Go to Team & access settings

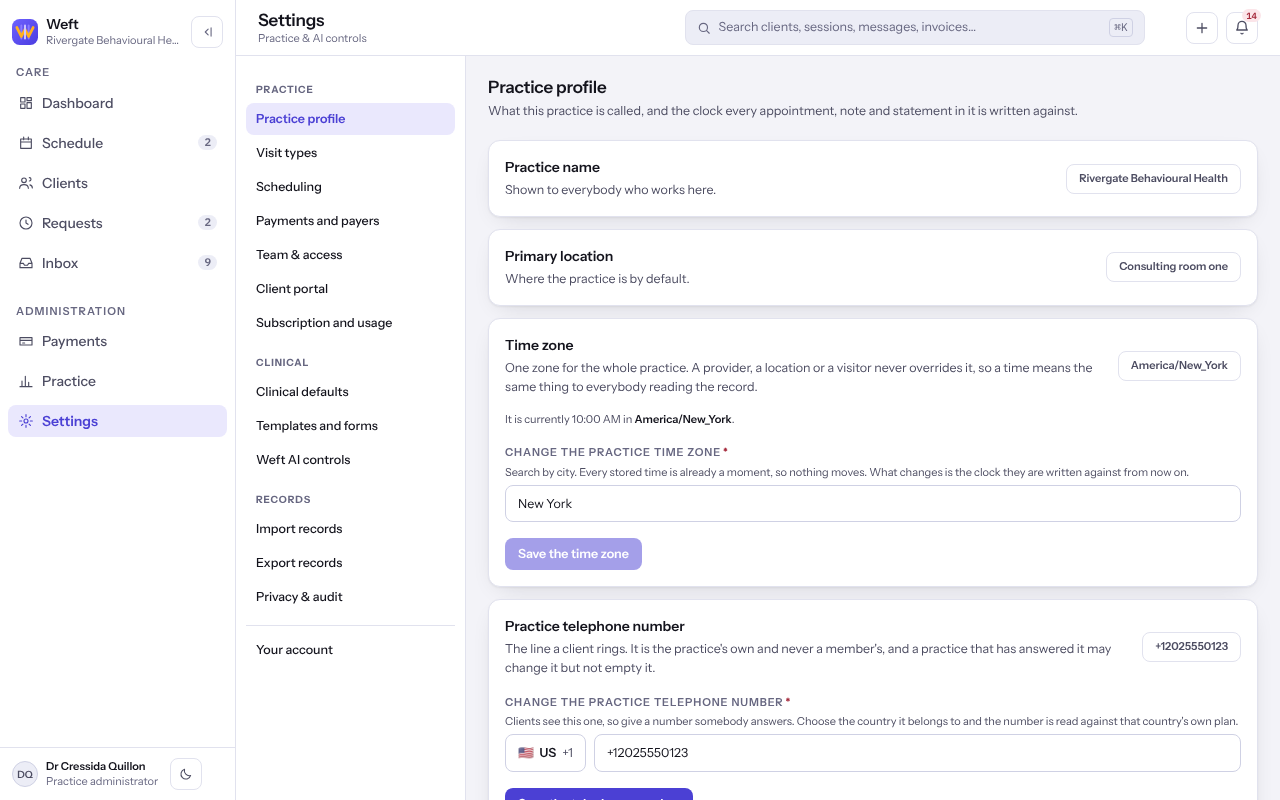(350, 255)
